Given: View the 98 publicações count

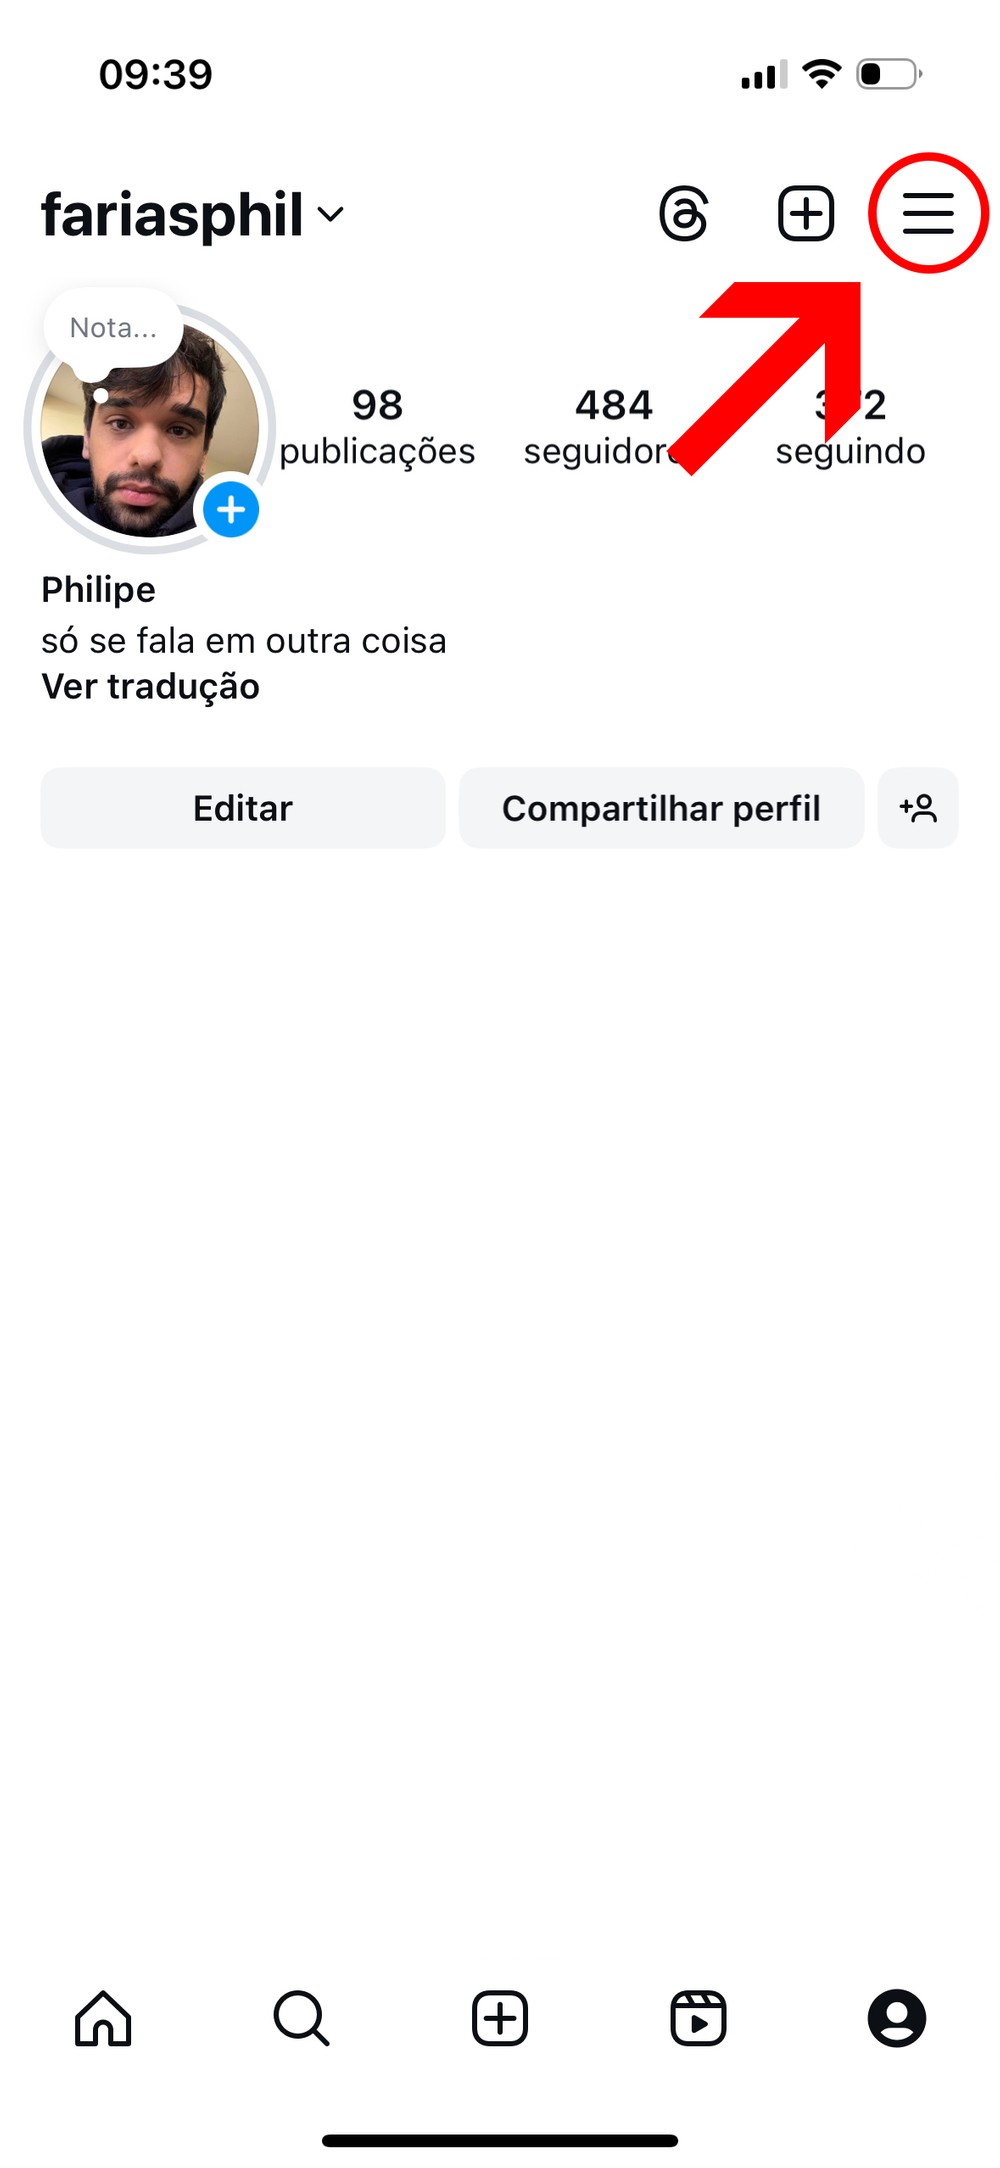Looking at the screenshot, I should coord(377,427).
